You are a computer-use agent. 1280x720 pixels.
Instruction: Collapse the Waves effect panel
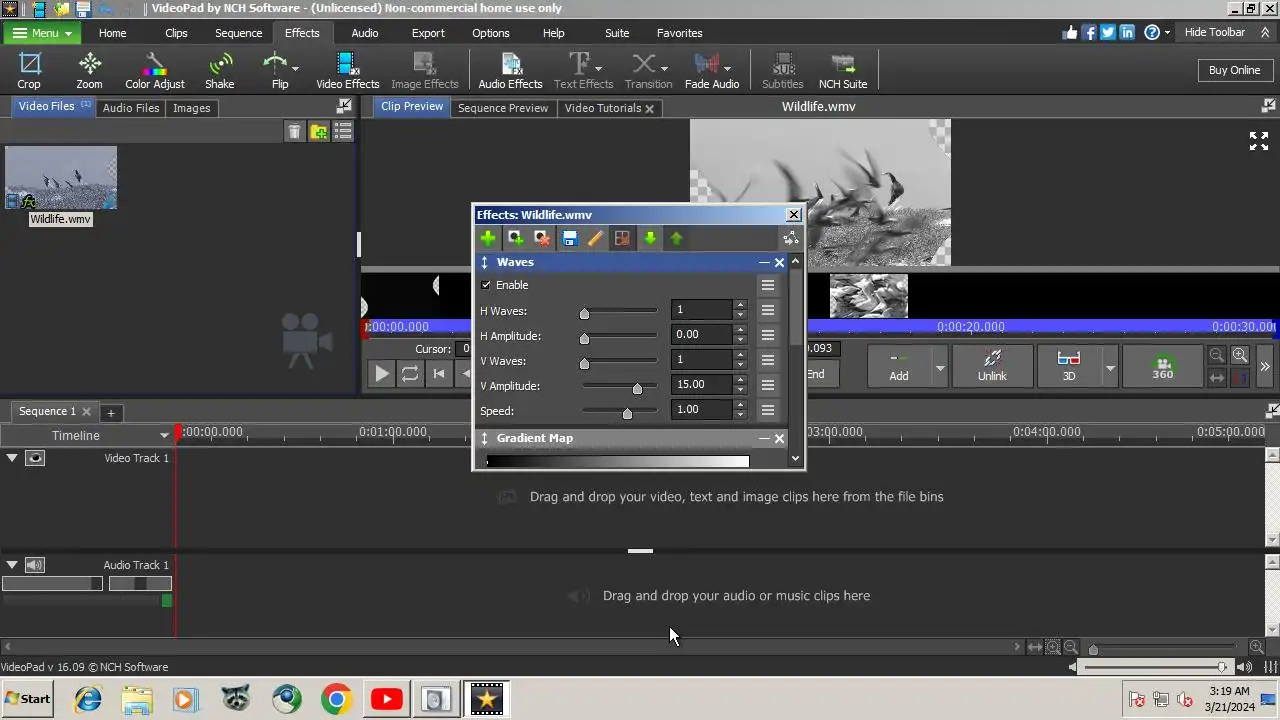click(764, 263)
